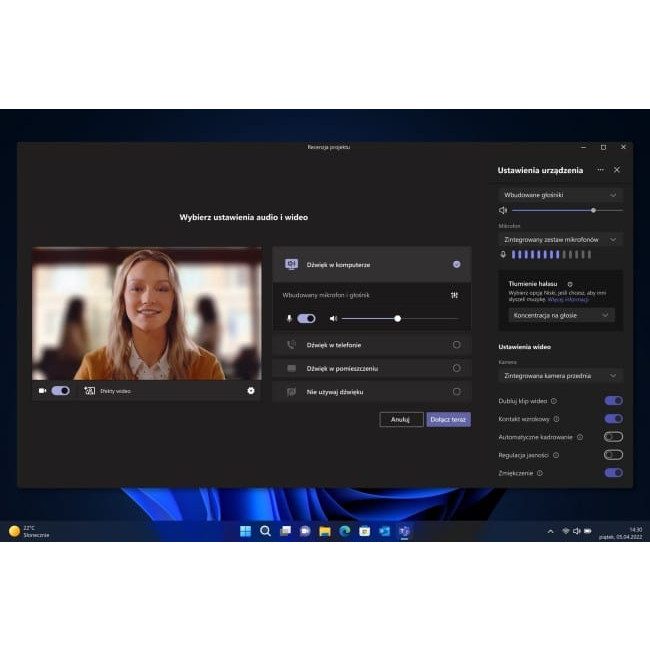Open taskbar Search

(265, 531)
